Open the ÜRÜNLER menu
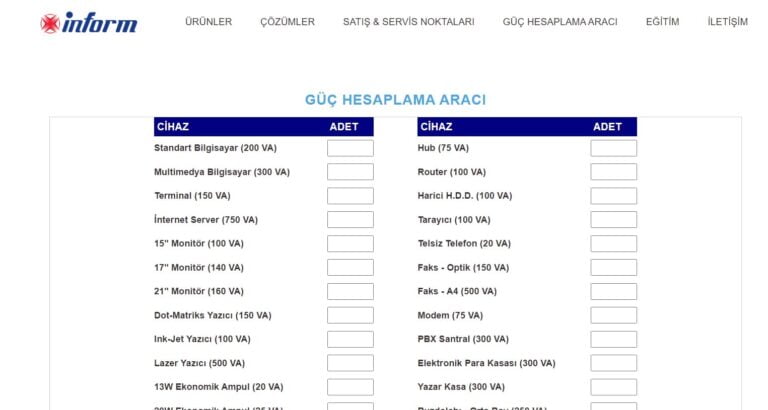This screenshot has width=768, height=410. point(208,22)
